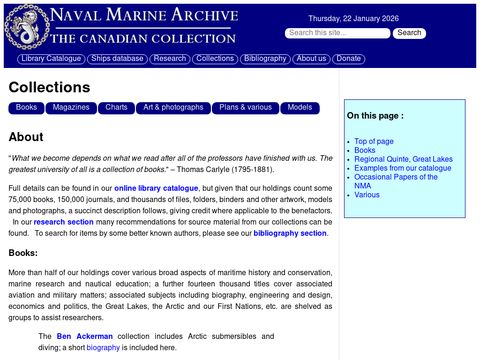This screenshot has width=480, height=360.
Task: Open the short biography link
Action: (x=103, y=348)
